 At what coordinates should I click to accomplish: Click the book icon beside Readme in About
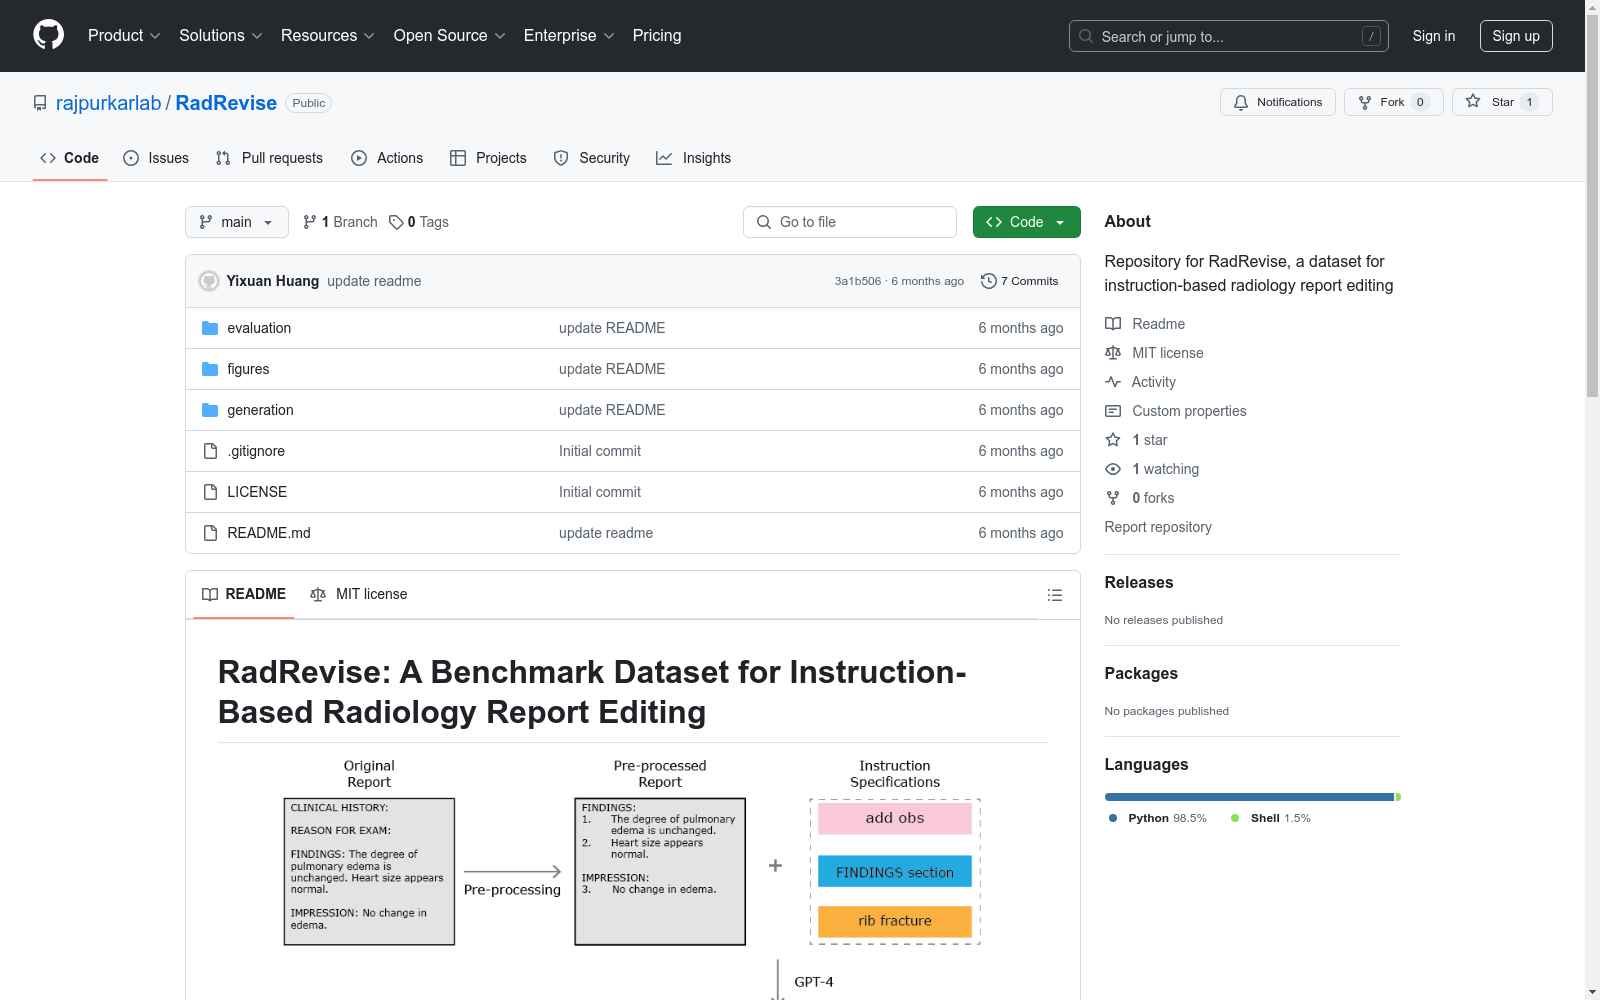tap(1113, 324)
